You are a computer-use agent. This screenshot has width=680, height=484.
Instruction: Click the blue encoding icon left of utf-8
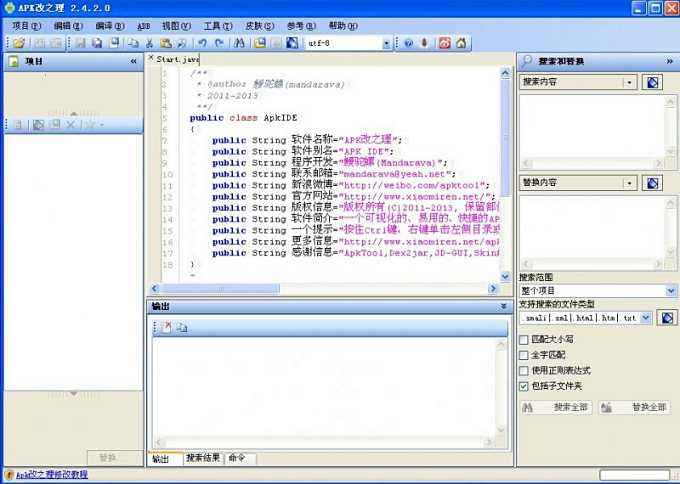[x=292, y=43]
